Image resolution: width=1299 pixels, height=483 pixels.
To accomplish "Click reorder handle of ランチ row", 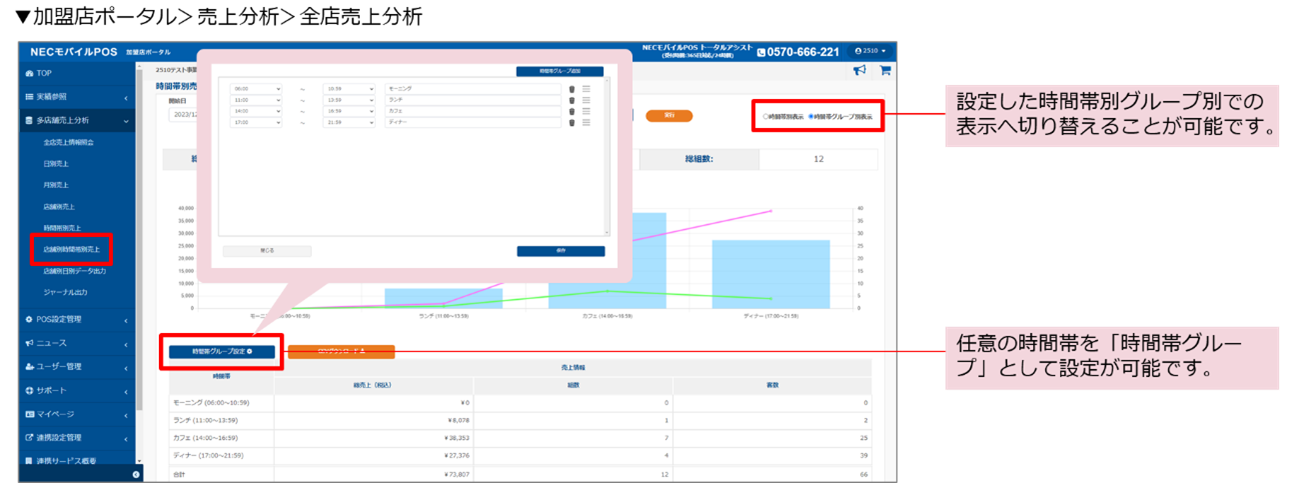I will (x=587, y=101).
